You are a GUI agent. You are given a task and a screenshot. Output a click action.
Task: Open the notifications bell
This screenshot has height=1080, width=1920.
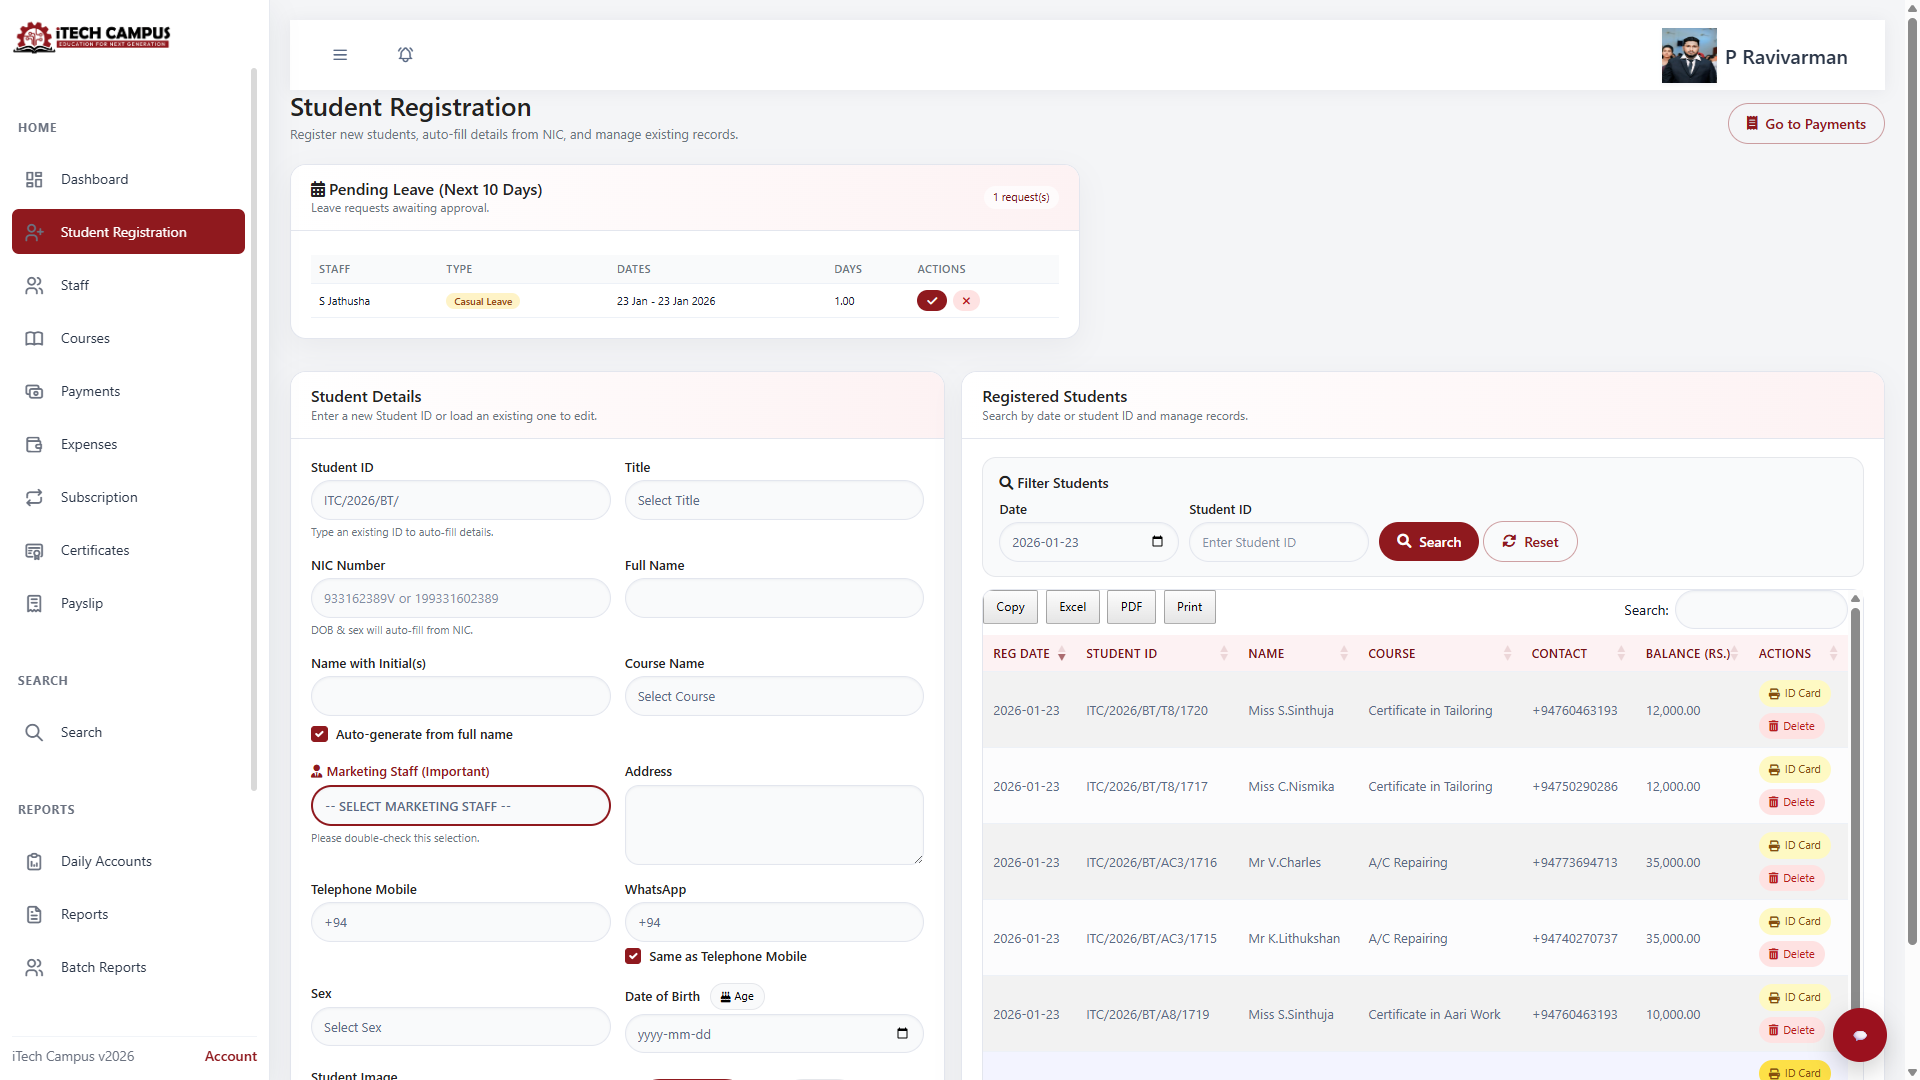pyautogui.click(x=405, y=55)
